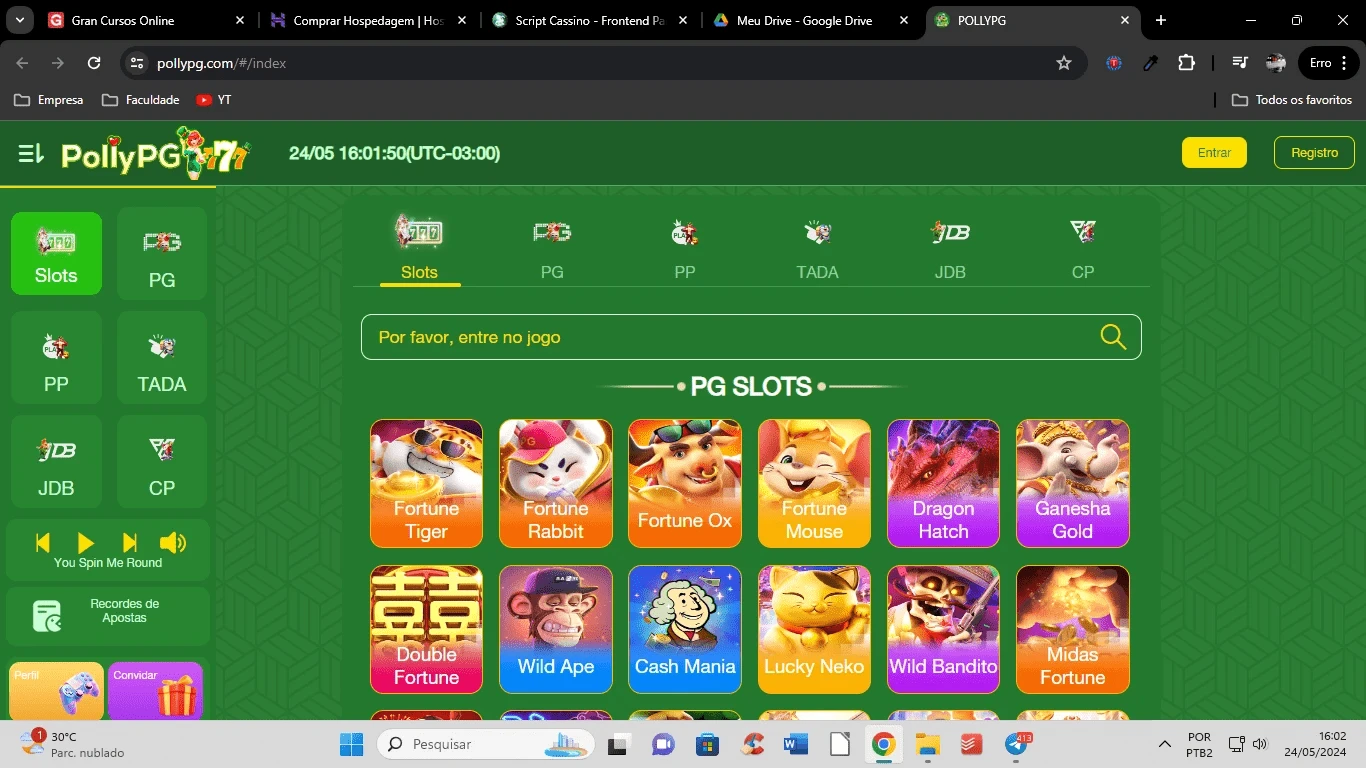Go to the previous music track
Screen dimensions: 1366x768
coord(43,542)
